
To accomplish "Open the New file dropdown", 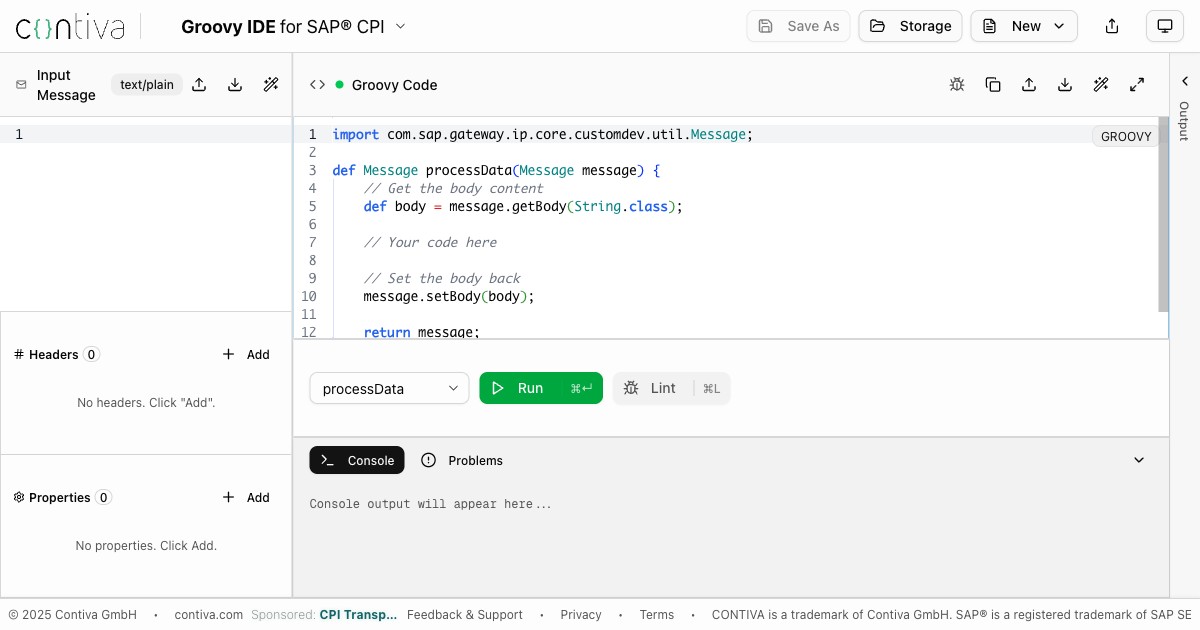I will click(x=1023, y=26).
